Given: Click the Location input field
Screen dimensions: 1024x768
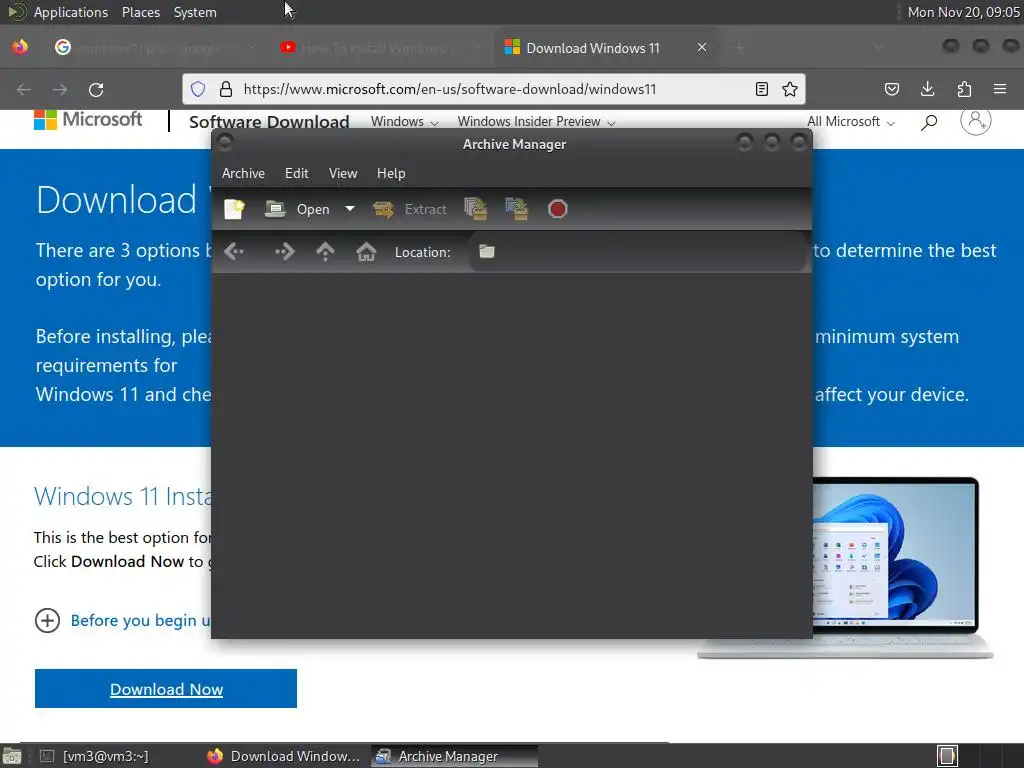Looking at the screenshot, I should (x=637, y=251).
